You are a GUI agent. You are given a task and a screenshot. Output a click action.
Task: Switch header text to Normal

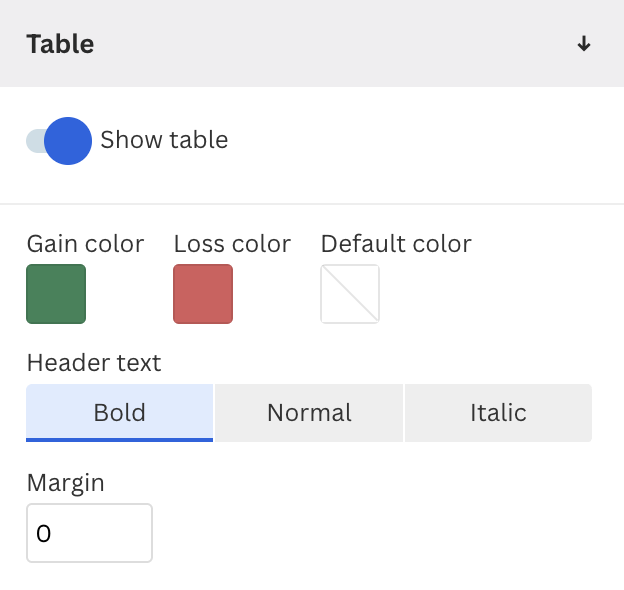tap(309, 413)
